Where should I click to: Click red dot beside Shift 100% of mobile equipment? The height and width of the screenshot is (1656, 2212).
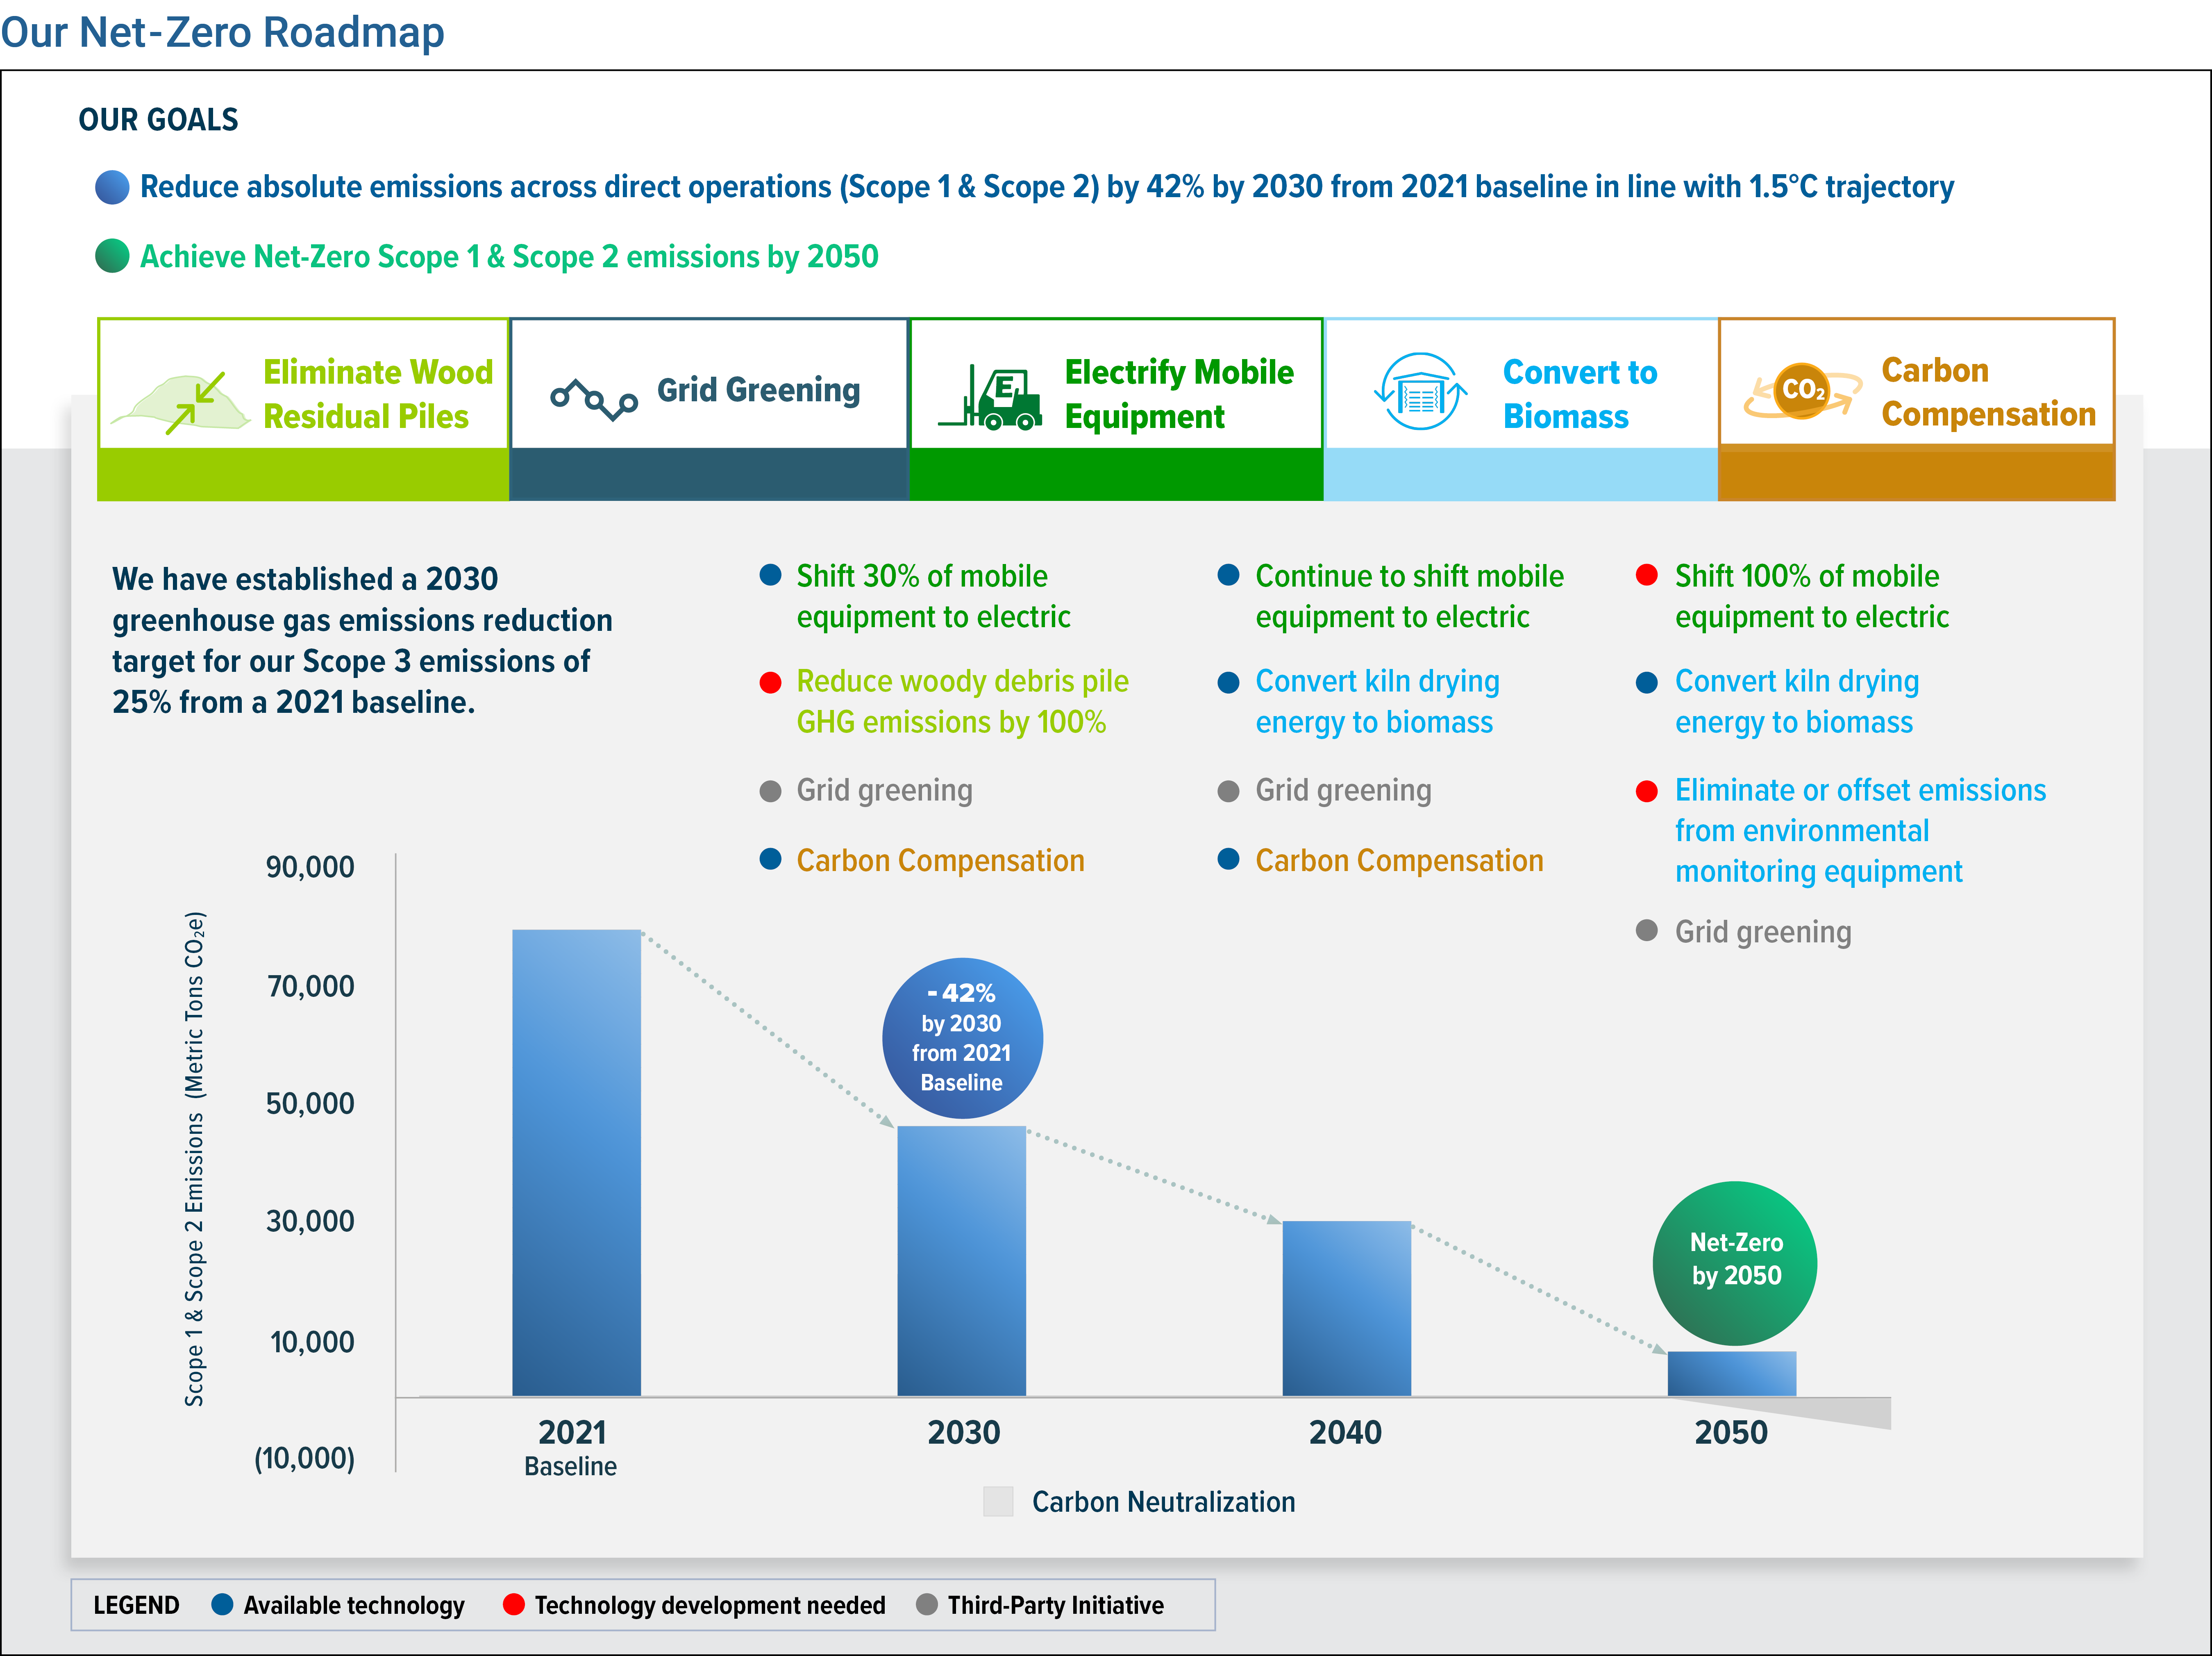(x=1647, y=575)
